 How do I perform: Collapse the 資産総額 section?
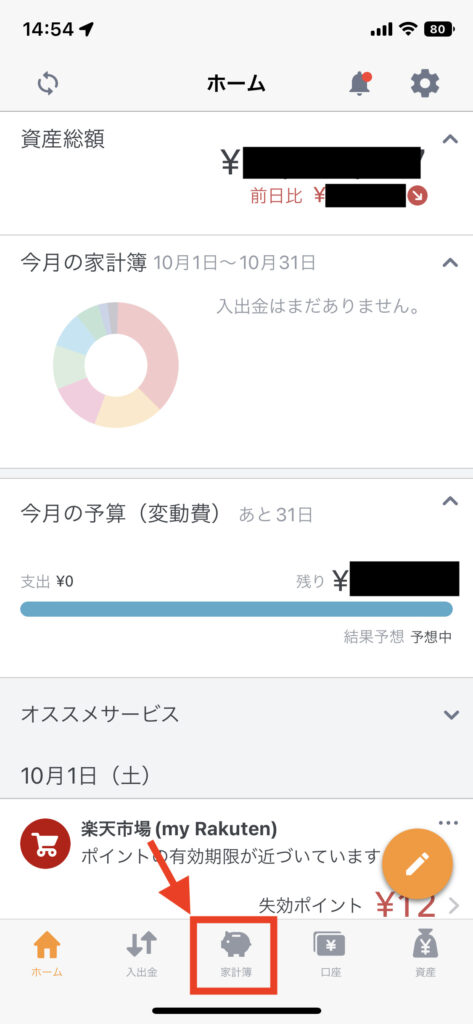coord(450,139)
